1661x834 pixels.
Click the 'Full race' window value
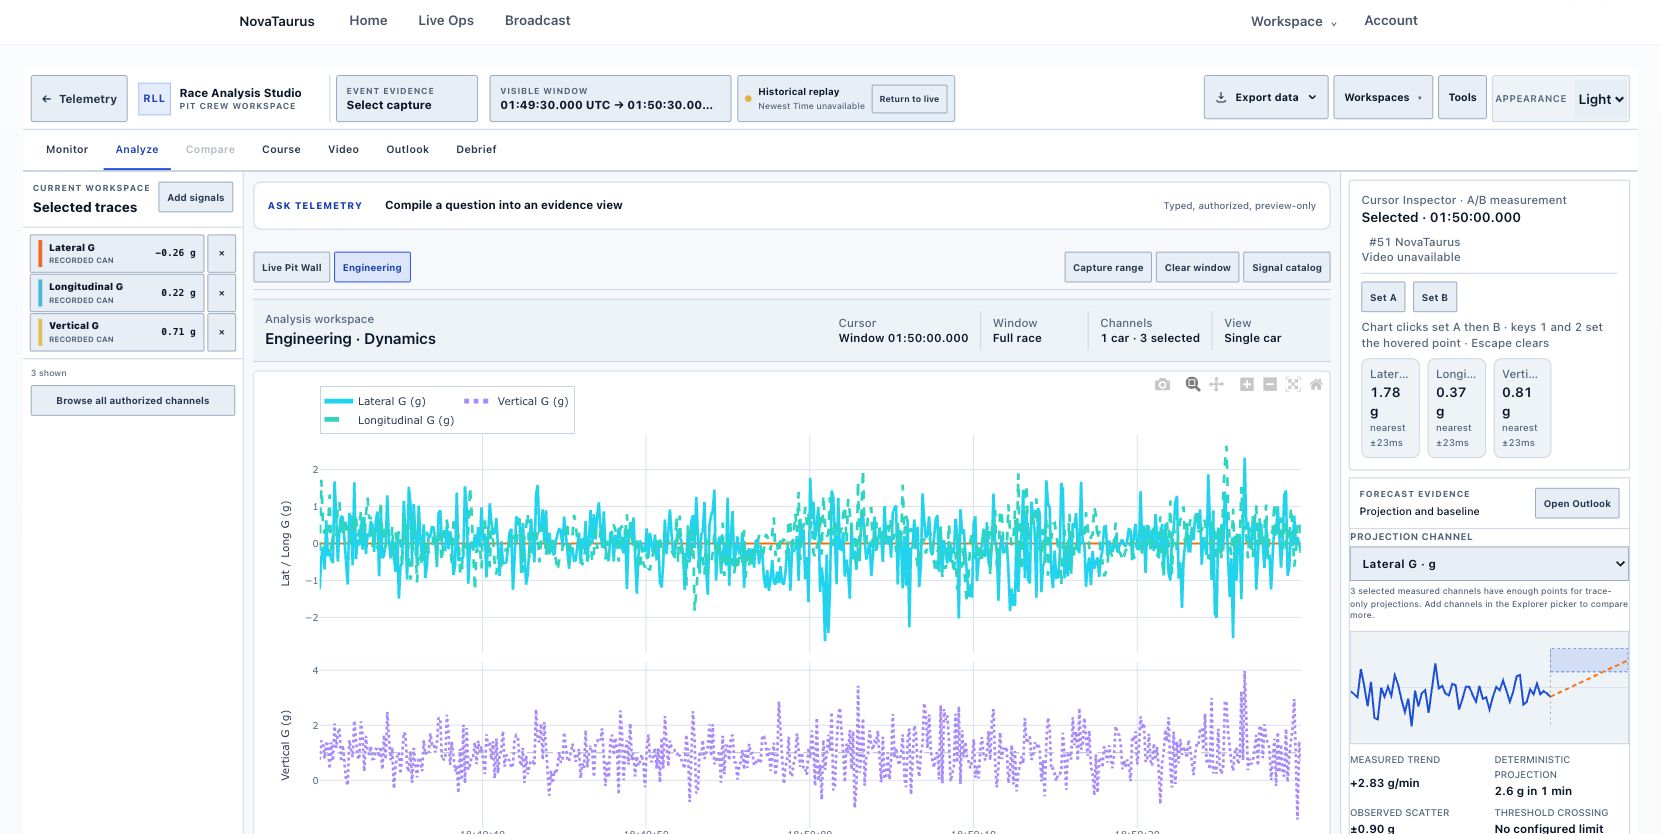pyautogui.click(x=1017, y=338)
